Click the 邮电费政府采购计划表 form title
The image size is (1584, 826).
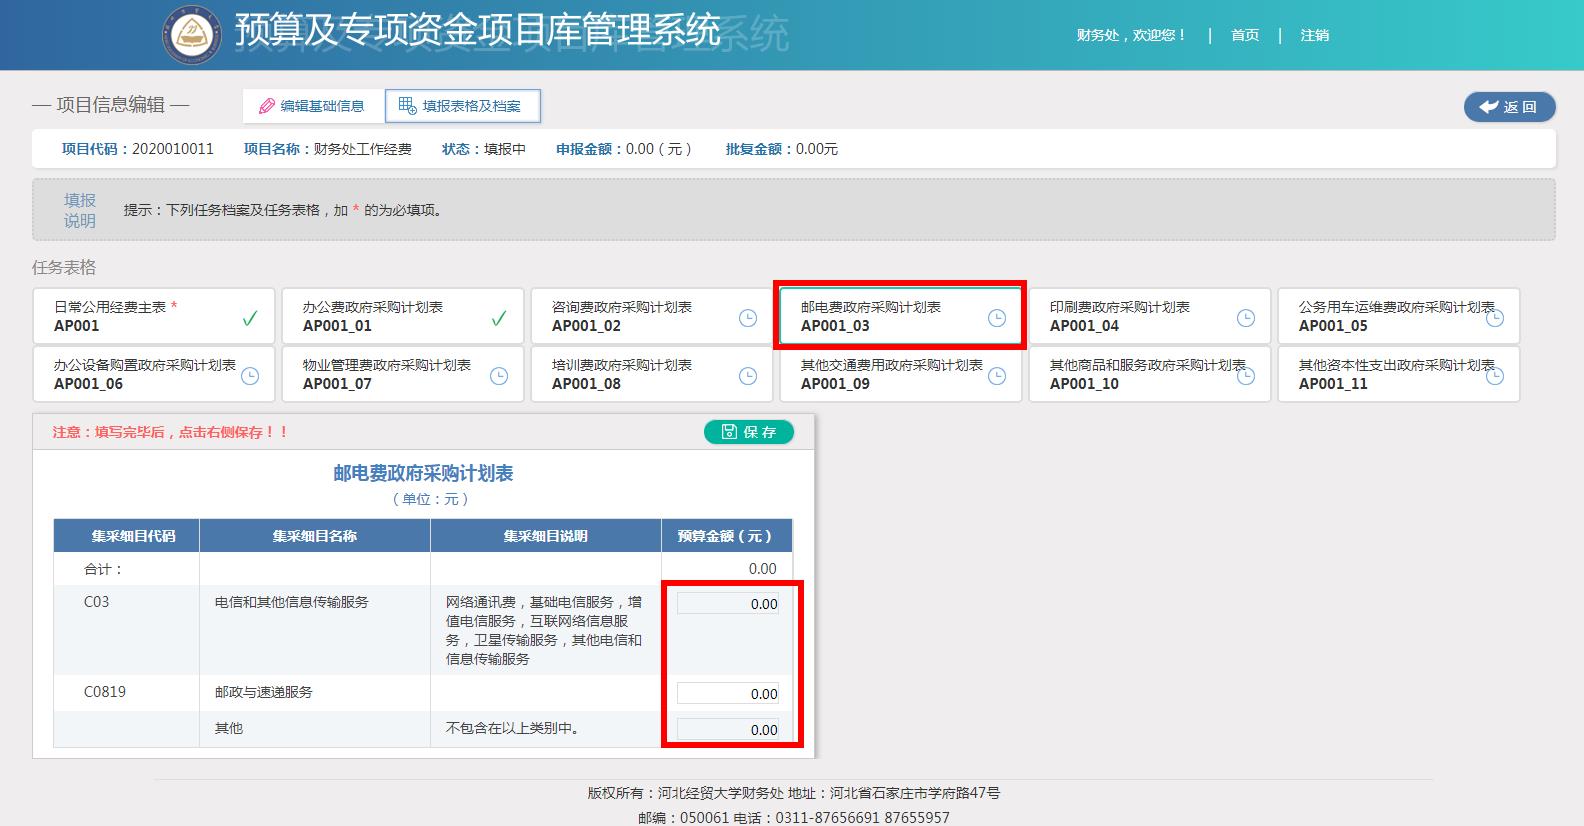(x=424, y=473)
